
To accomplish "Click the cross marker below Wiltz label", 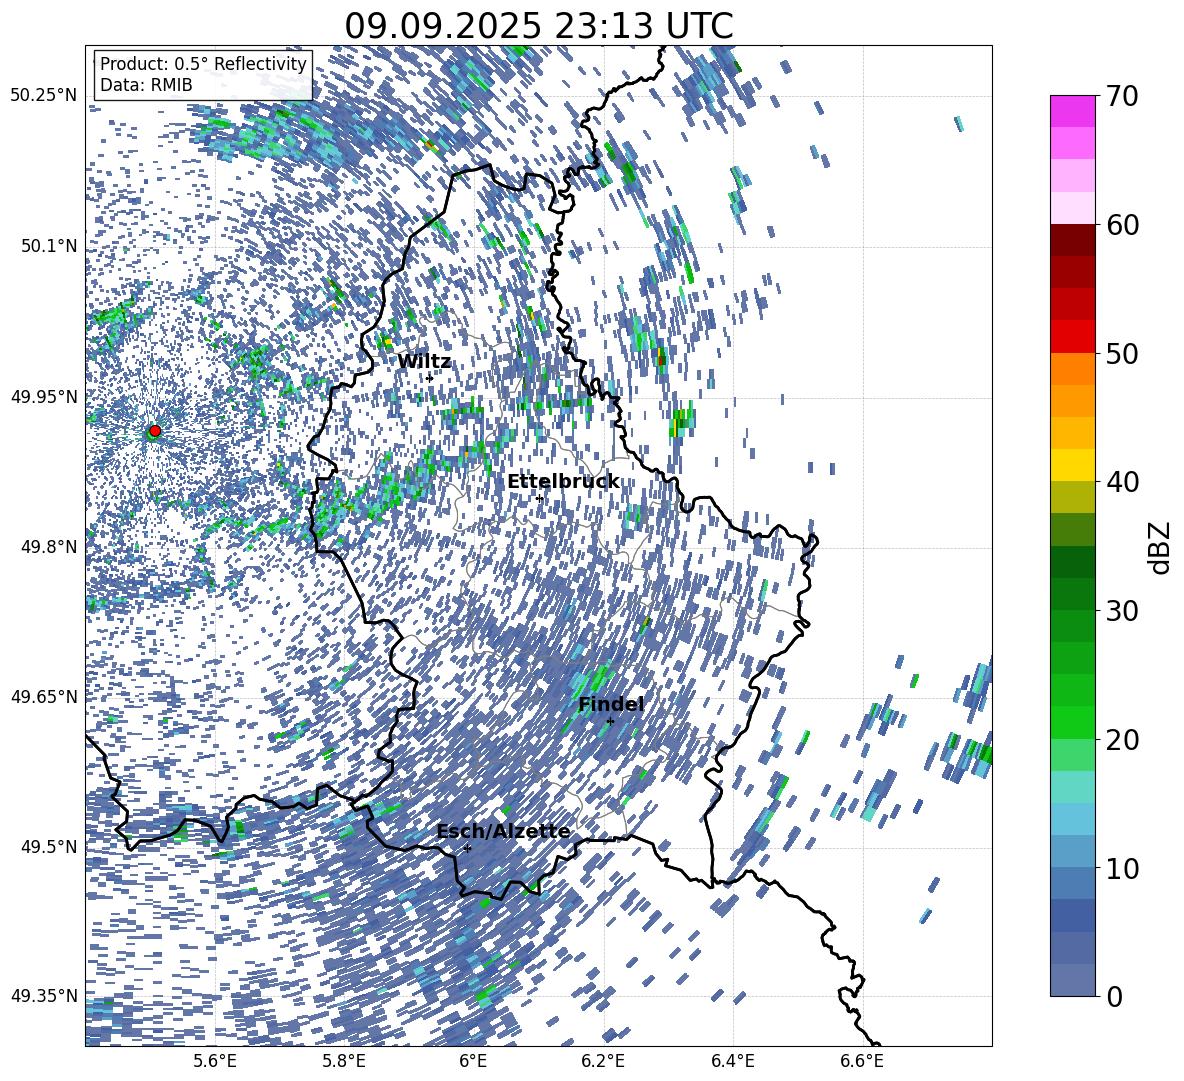I will pyautogui.click(x=429, y=378).
